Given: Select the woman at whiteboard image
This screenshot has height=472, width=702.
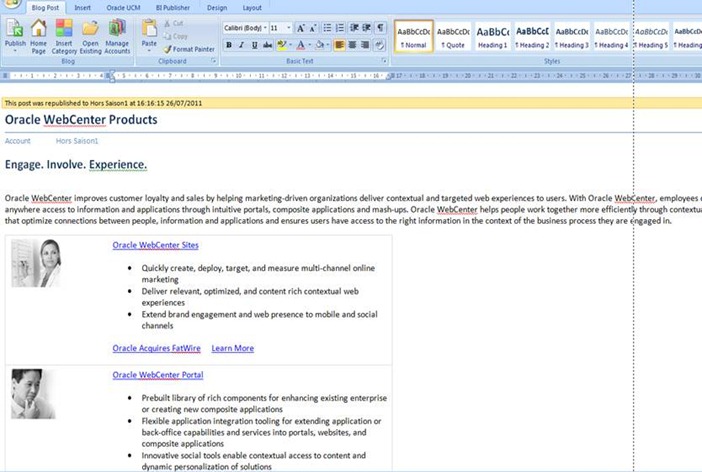Looking at the screenshot, I should coord(36,263).
